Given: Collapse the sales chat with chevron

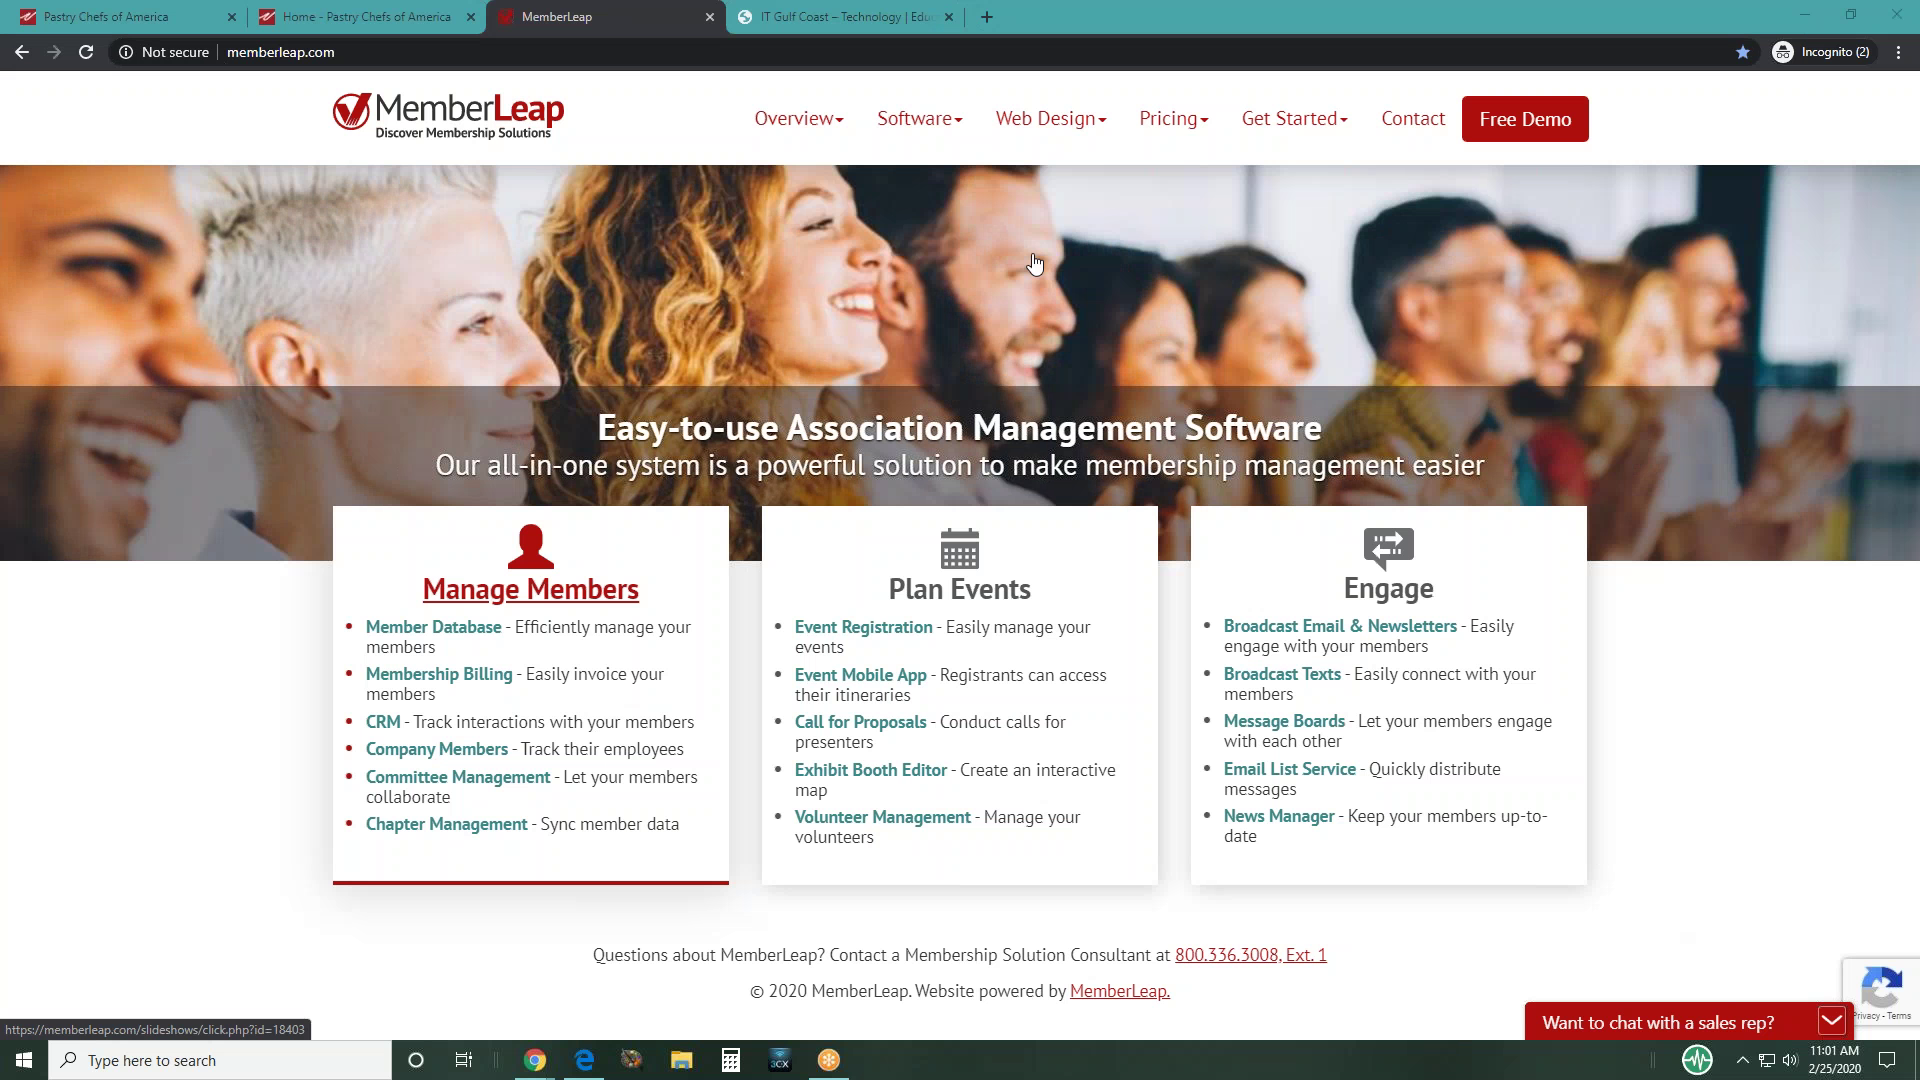Looking at the screenshot, I should (1831, 1021).
